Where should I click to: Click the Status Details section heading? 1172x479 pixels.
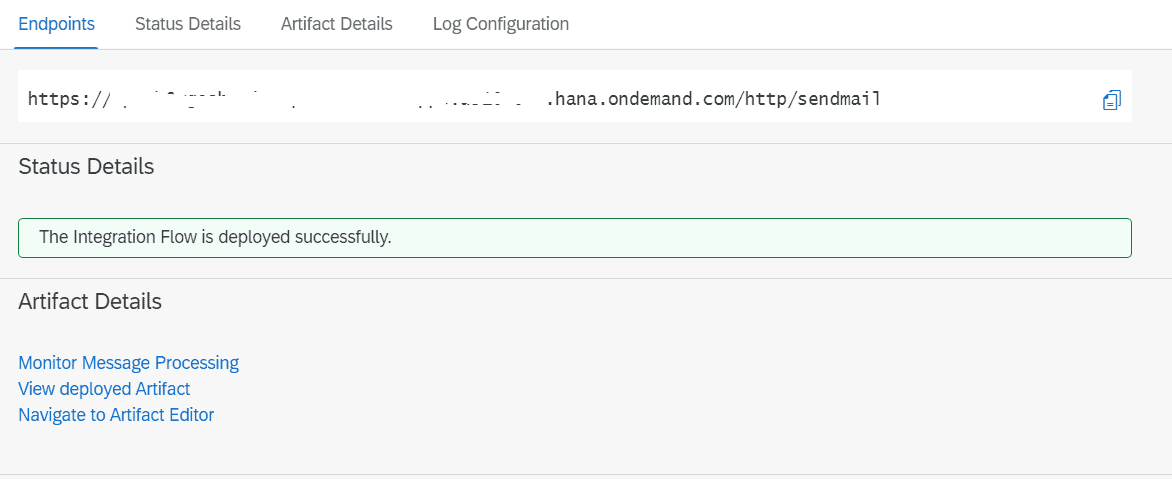click(x=86, y=166)
